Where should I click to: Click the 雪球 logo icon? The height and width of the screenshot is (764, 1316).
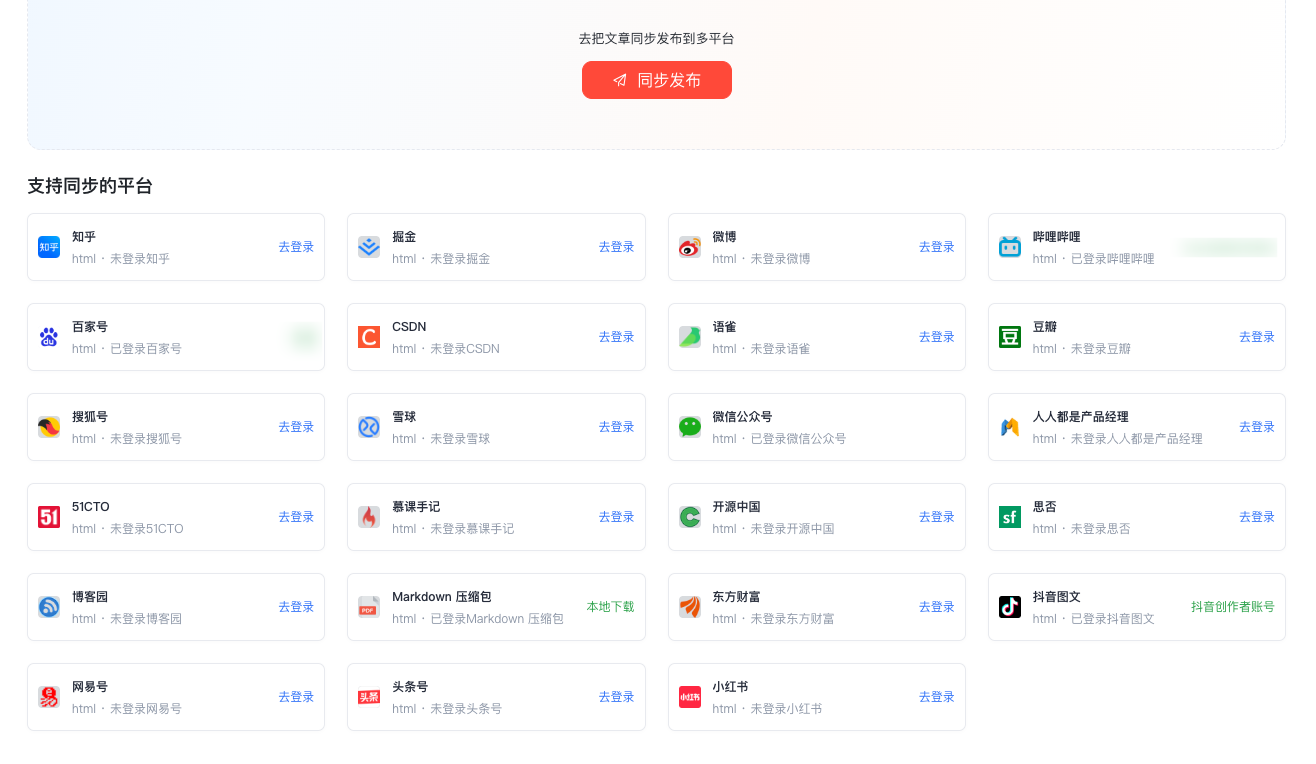coord(369,427)
